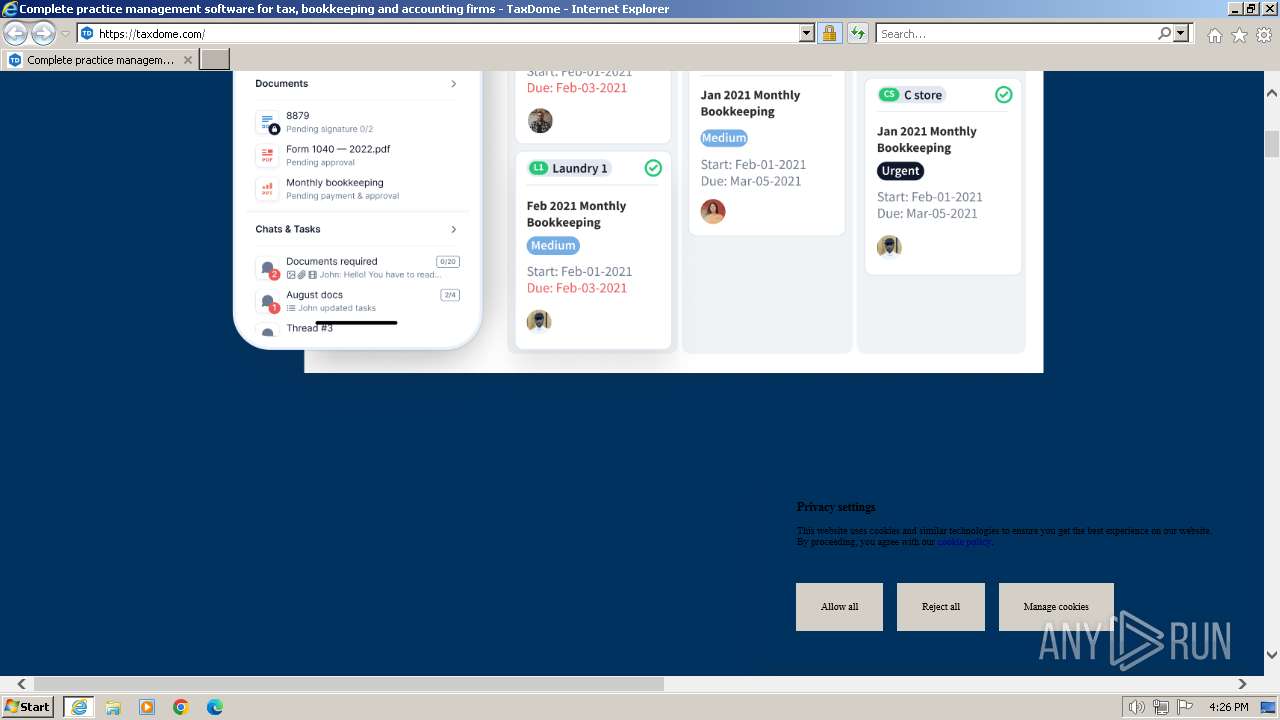Open Microsoft Edge taskbar icon
Image resolution: width=1280 pixels, height=720 pixels.
tap(215, 707)
